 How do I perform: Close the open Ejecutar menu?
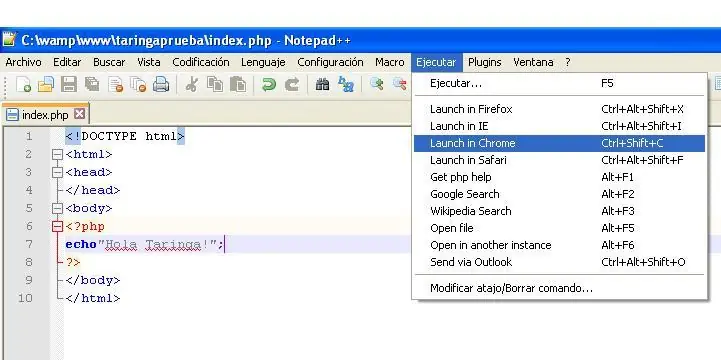[x=436, y=63]
